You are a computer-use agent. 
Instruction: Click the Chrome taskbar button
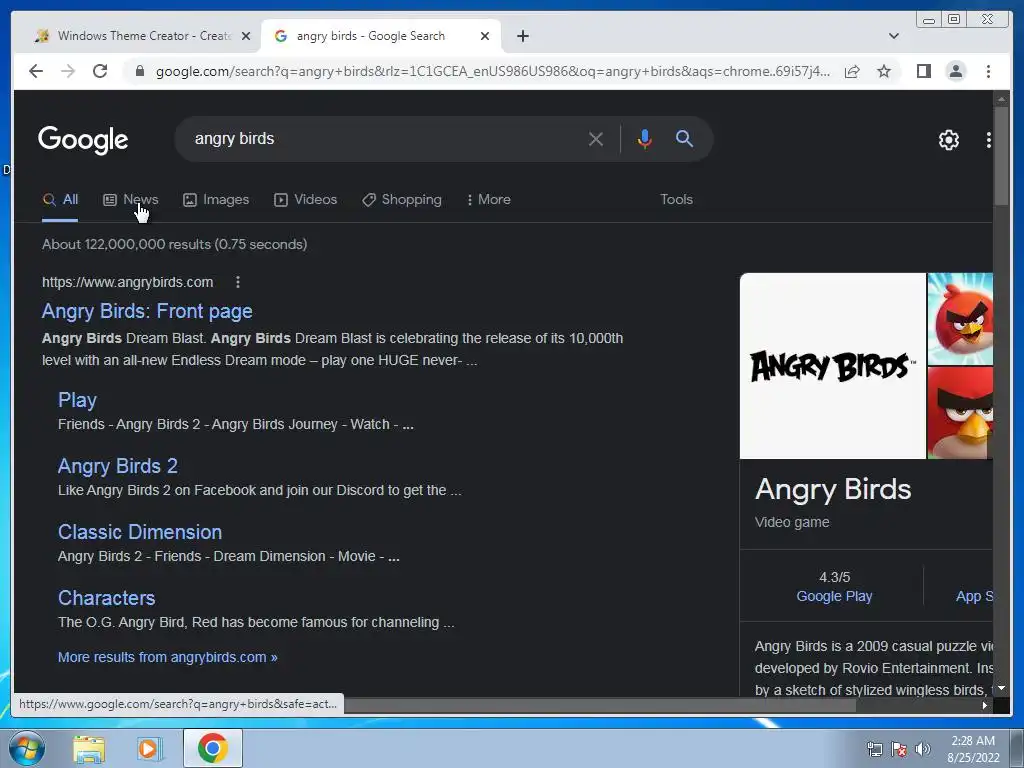coord(212,748)
